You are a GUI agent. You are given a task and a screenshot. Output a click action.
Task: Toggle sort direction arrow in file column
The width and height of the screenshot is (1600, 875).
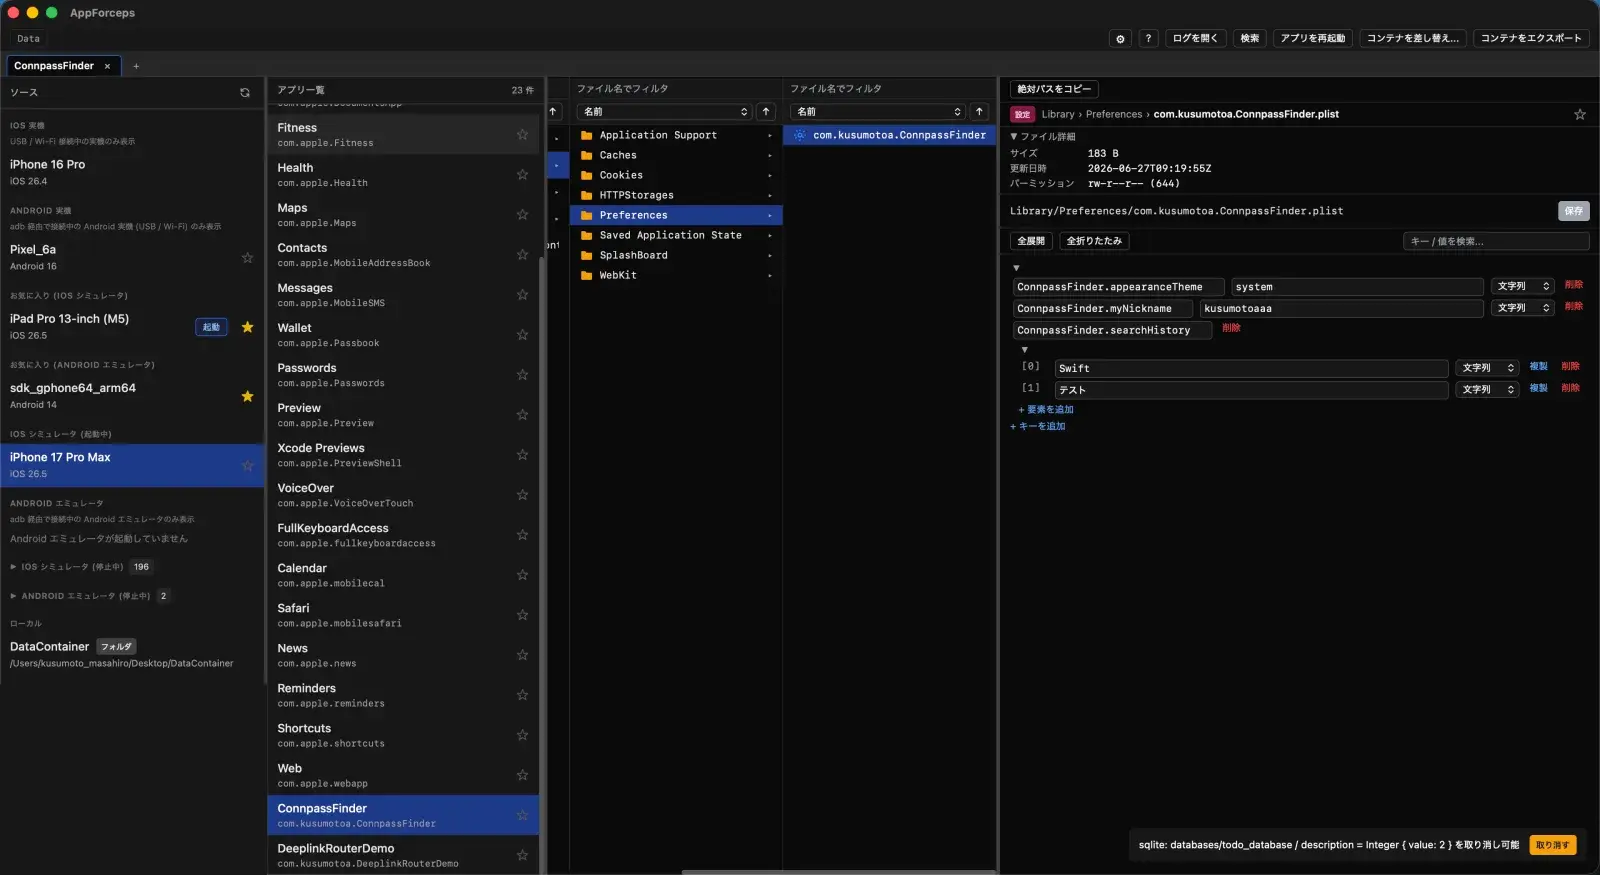[x=979, y=111]
